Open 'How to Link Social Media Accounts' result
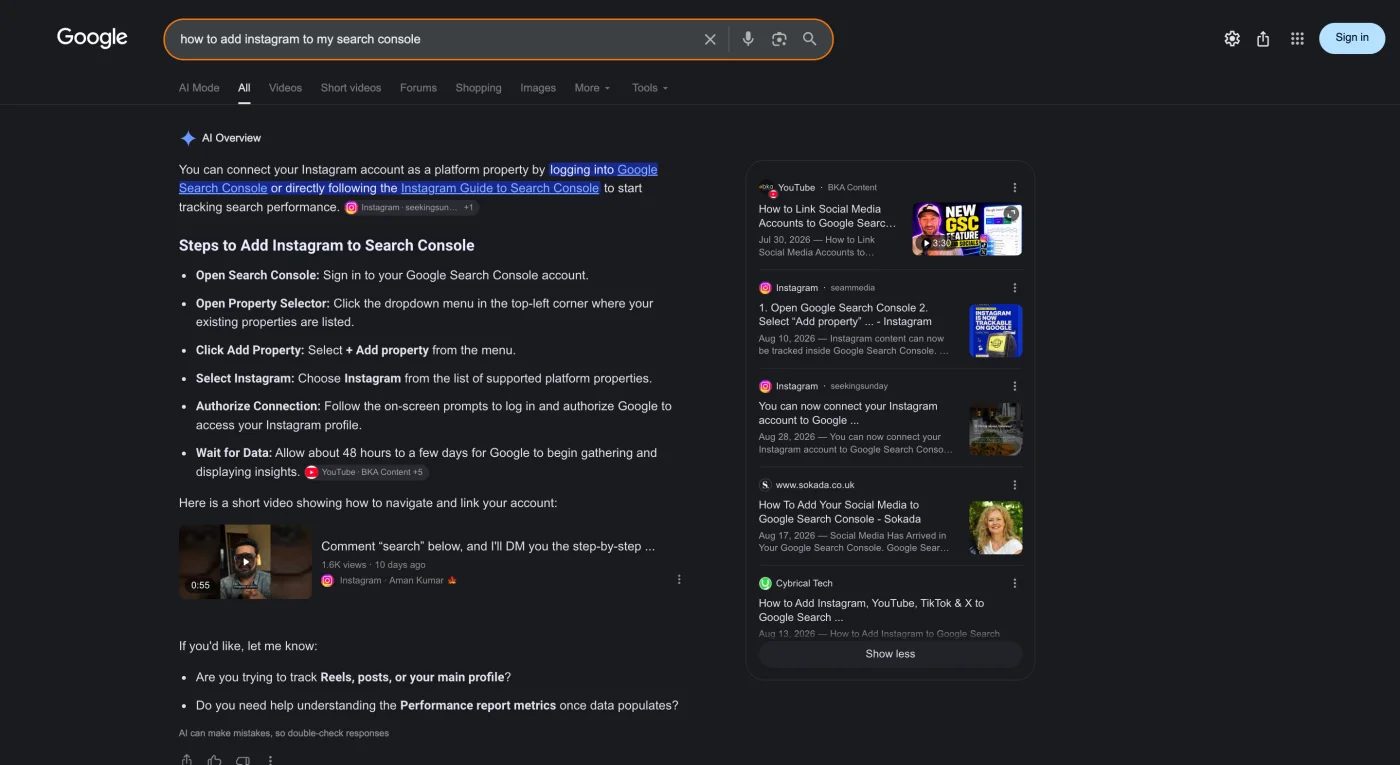 (x=827, y=216)
